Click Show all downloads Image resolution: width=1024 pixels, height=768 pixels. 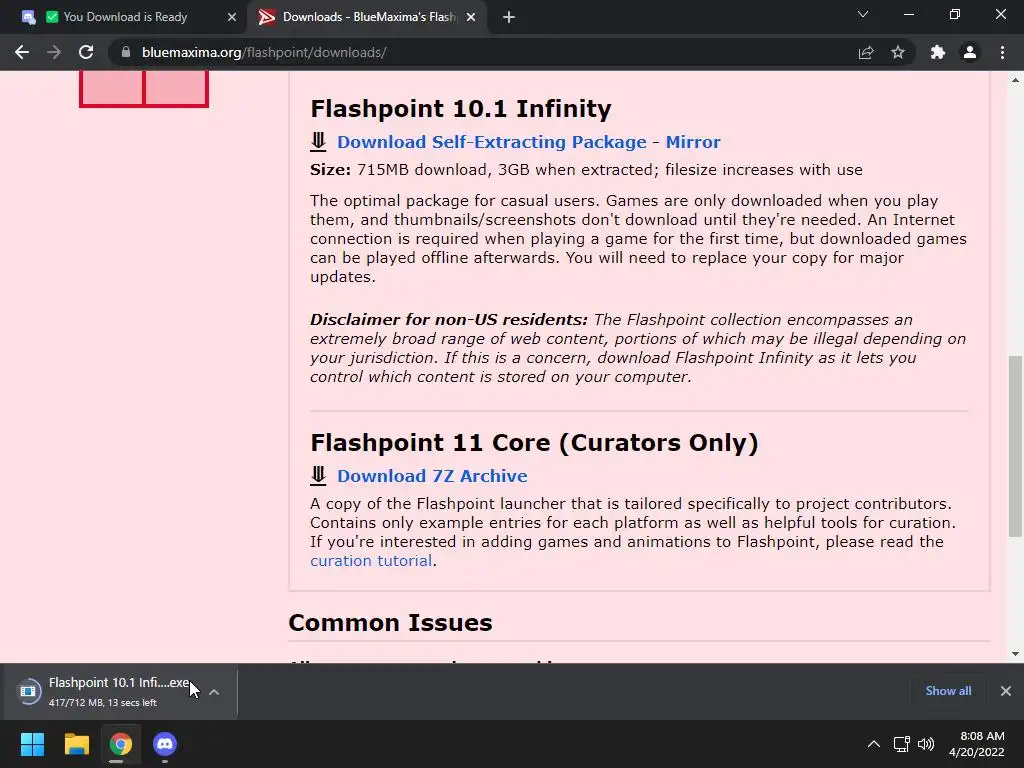[948, 691]
